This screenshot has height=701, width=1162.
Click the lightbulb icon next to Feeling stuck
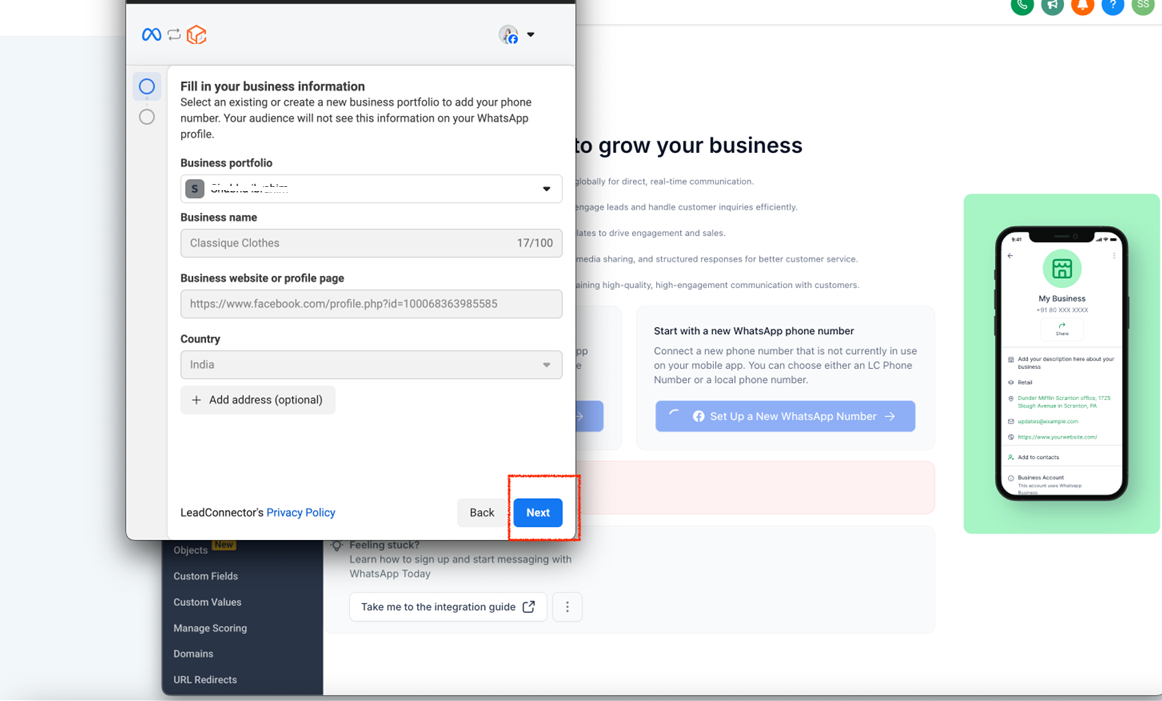(337, 545)
